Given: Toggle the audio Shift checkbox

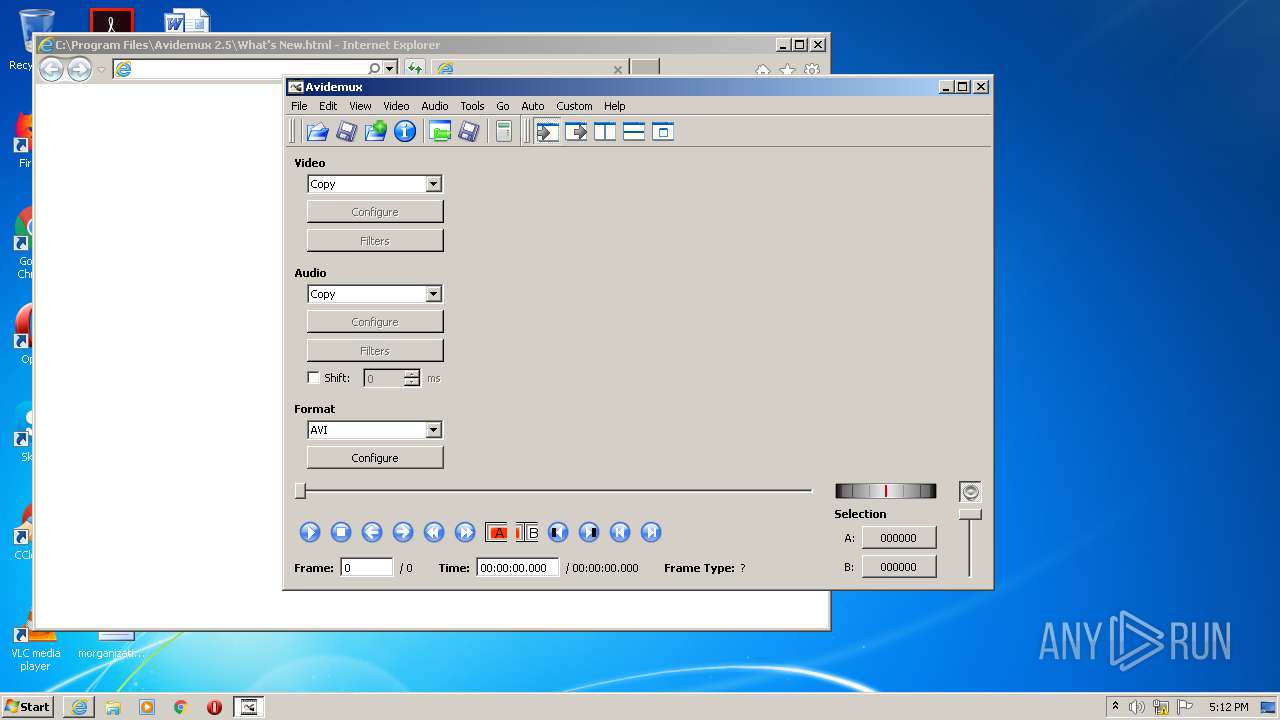Looking at the screenshot, I should pos(314,378).
